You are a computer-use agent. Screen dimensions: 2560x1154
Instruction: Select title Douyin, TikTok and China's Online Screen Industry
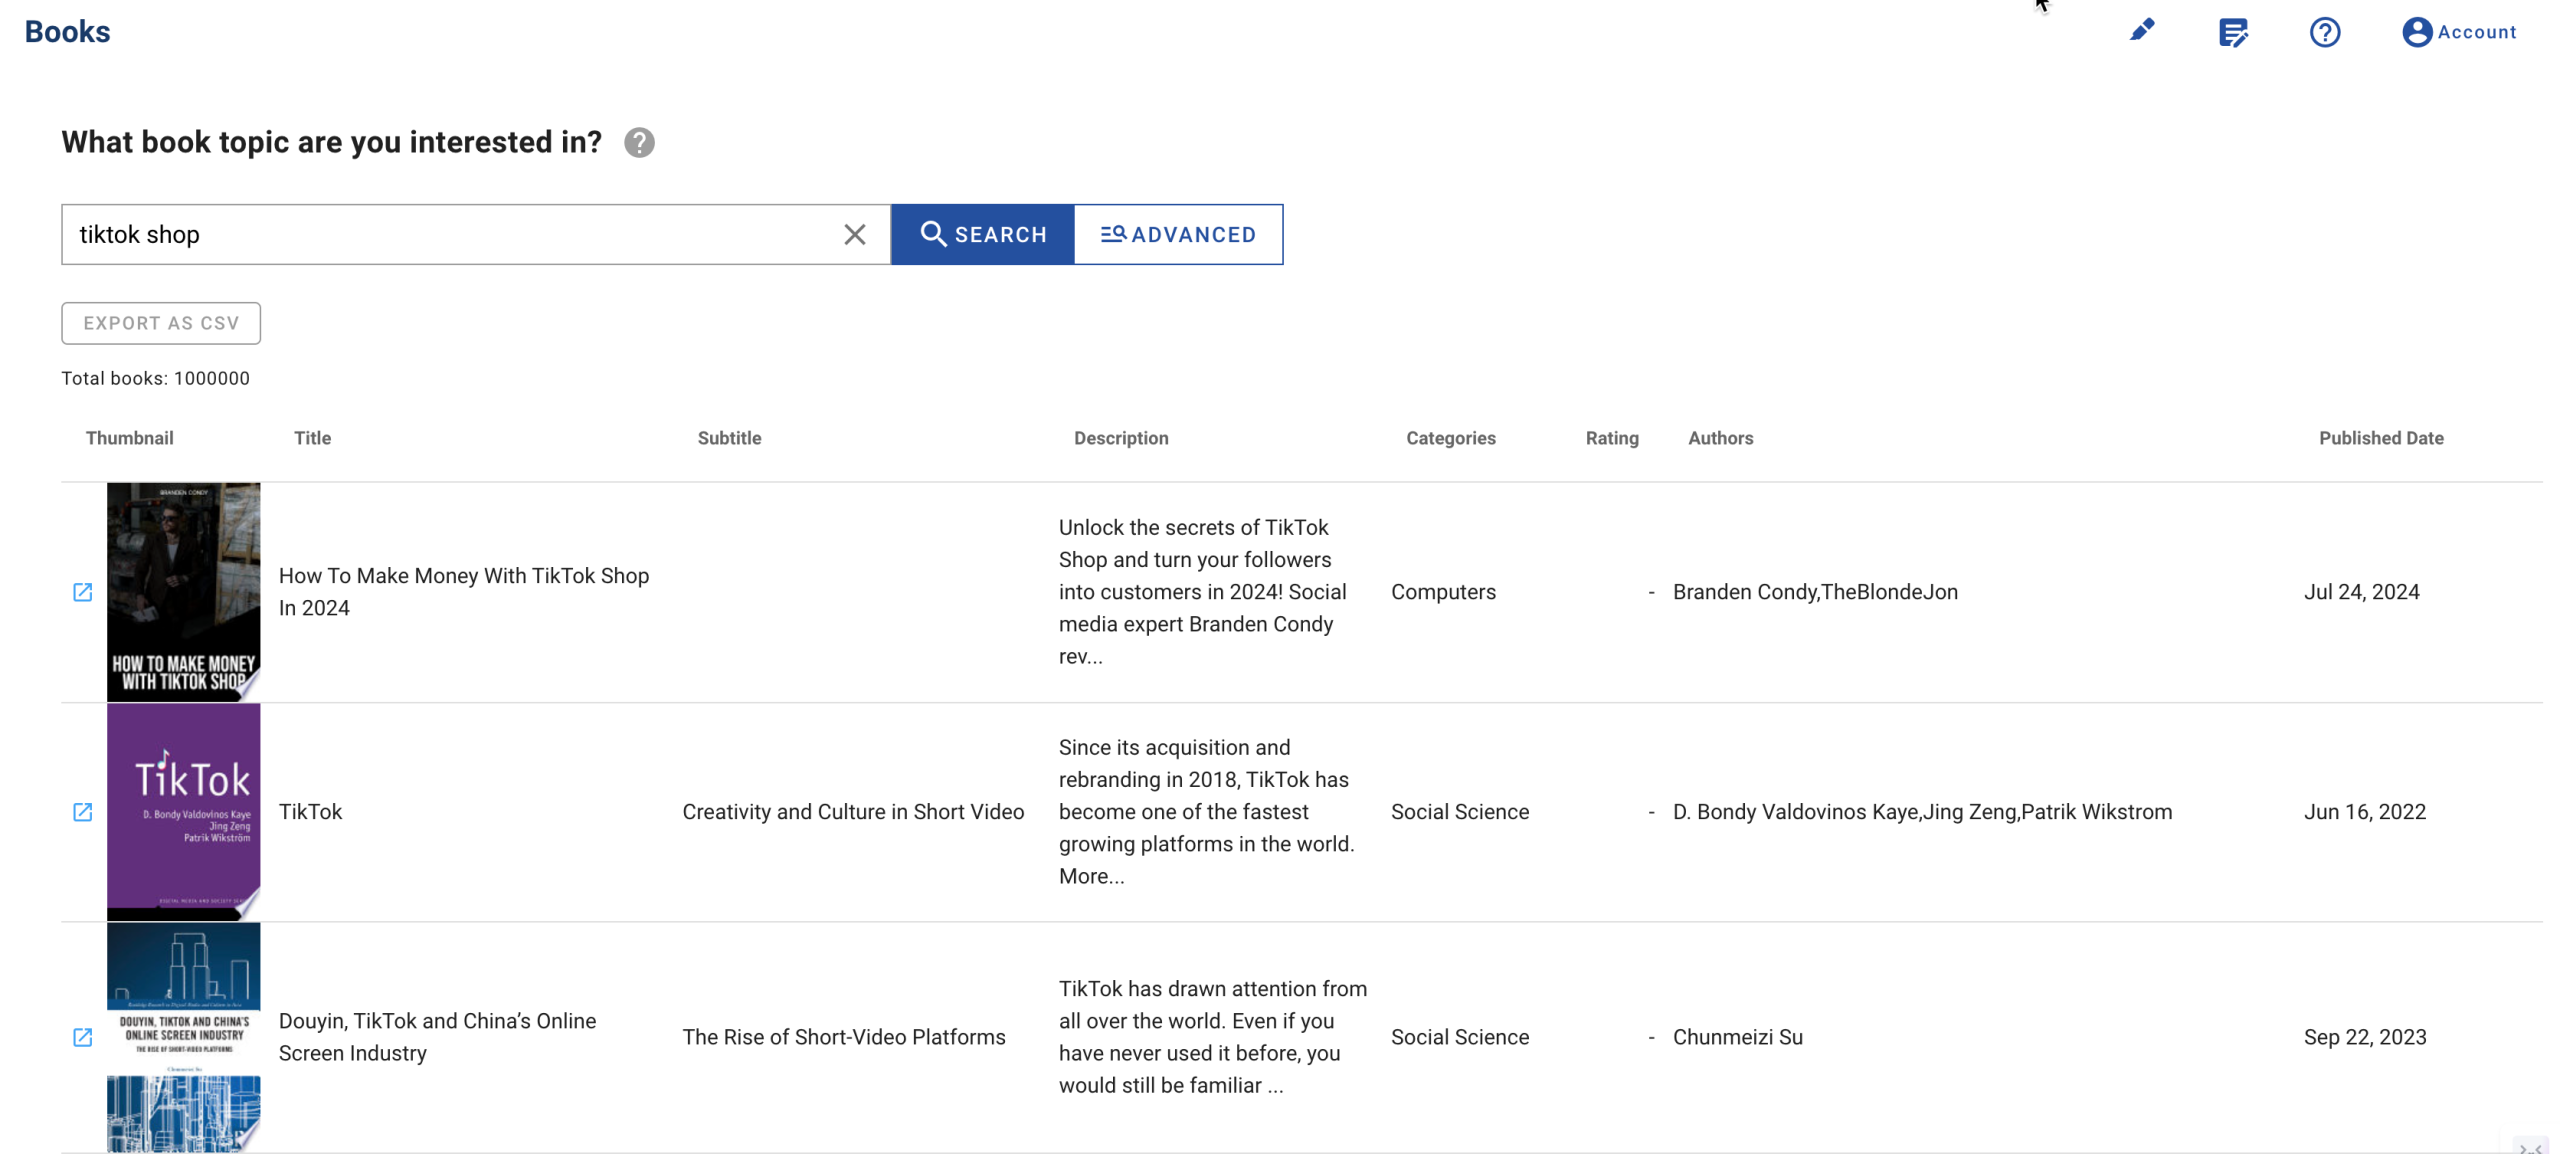click(437, 1037)
